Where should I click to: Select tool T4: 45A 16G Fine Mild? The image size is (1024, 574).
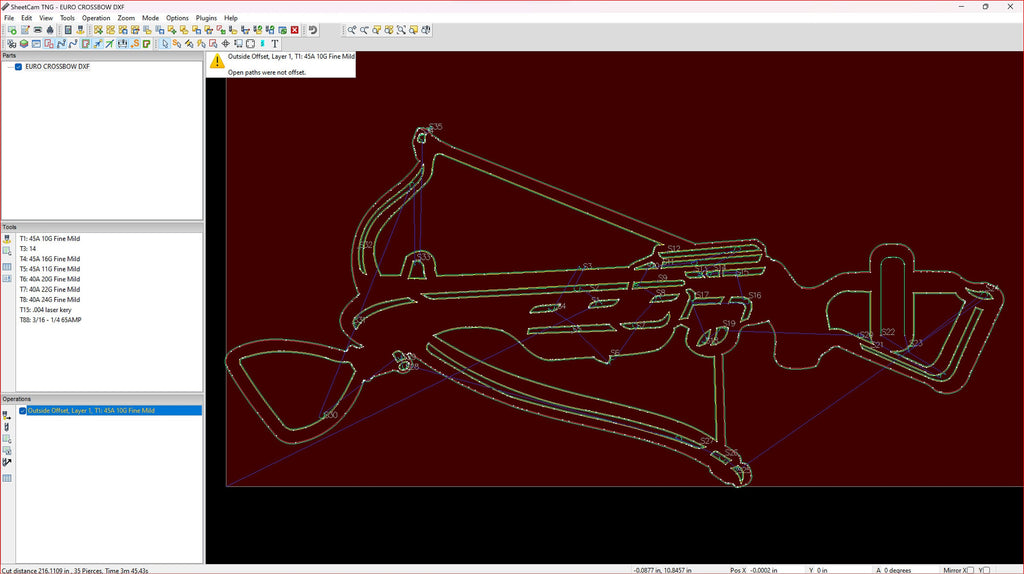click(50, 259)
